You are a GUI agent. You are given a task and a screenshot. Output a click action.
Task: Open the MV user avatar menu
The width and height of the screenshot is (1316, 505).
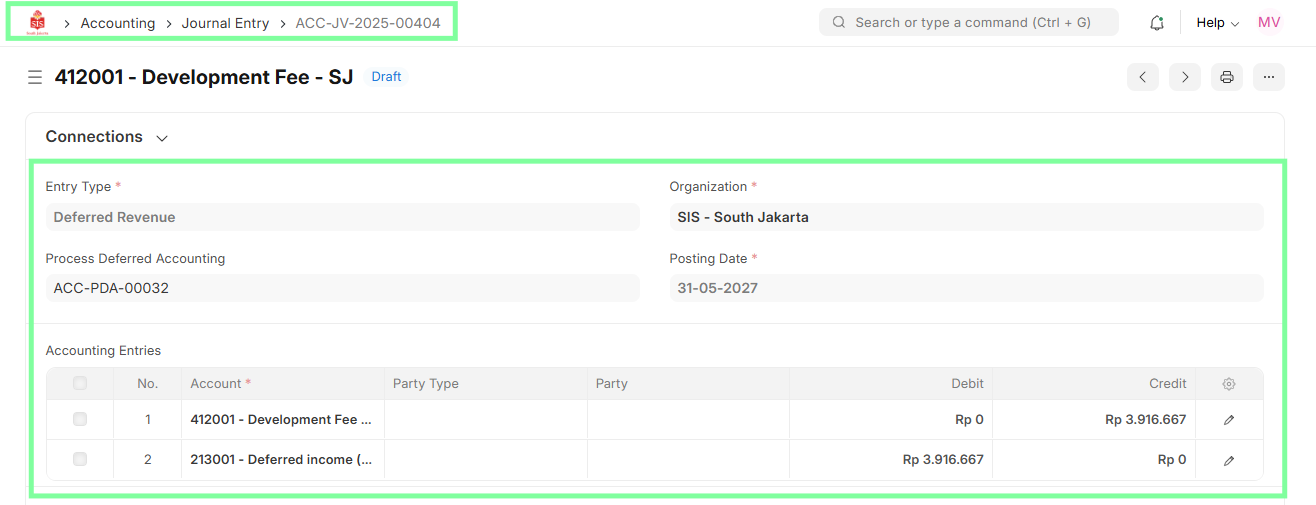(1269, 23)
